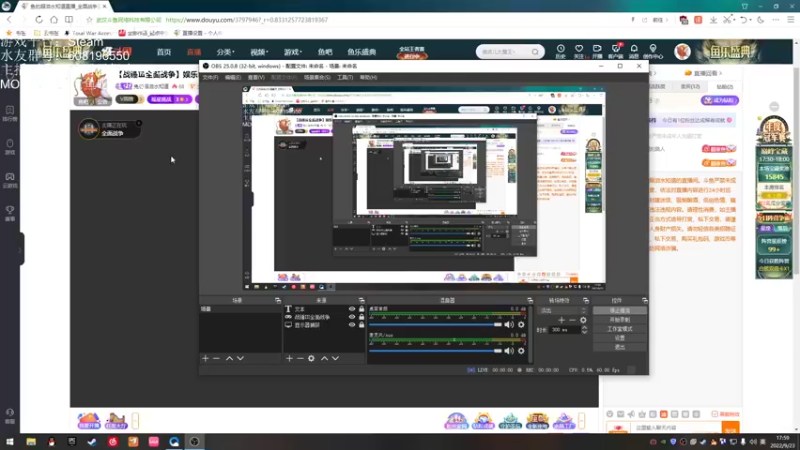The width and height of the screenshot is (800, 450).
Task: Open OBS 帮助(H) Help menu
Action: [368, 78]
